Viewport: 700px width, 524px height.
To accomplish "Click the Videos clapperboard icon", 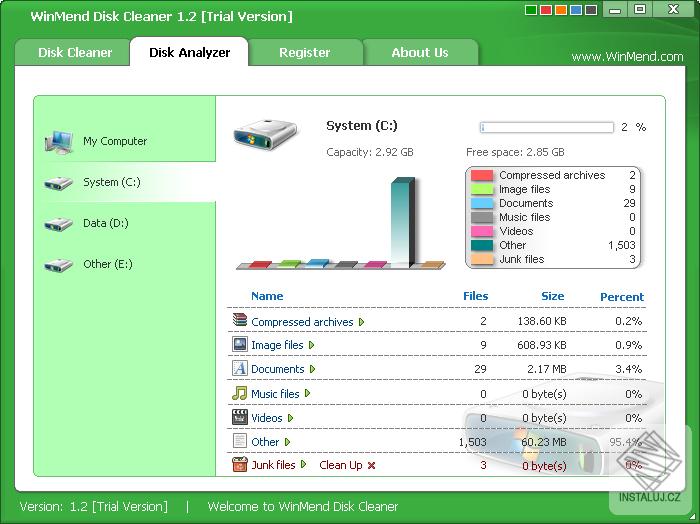I will click(x=240, y=417).
